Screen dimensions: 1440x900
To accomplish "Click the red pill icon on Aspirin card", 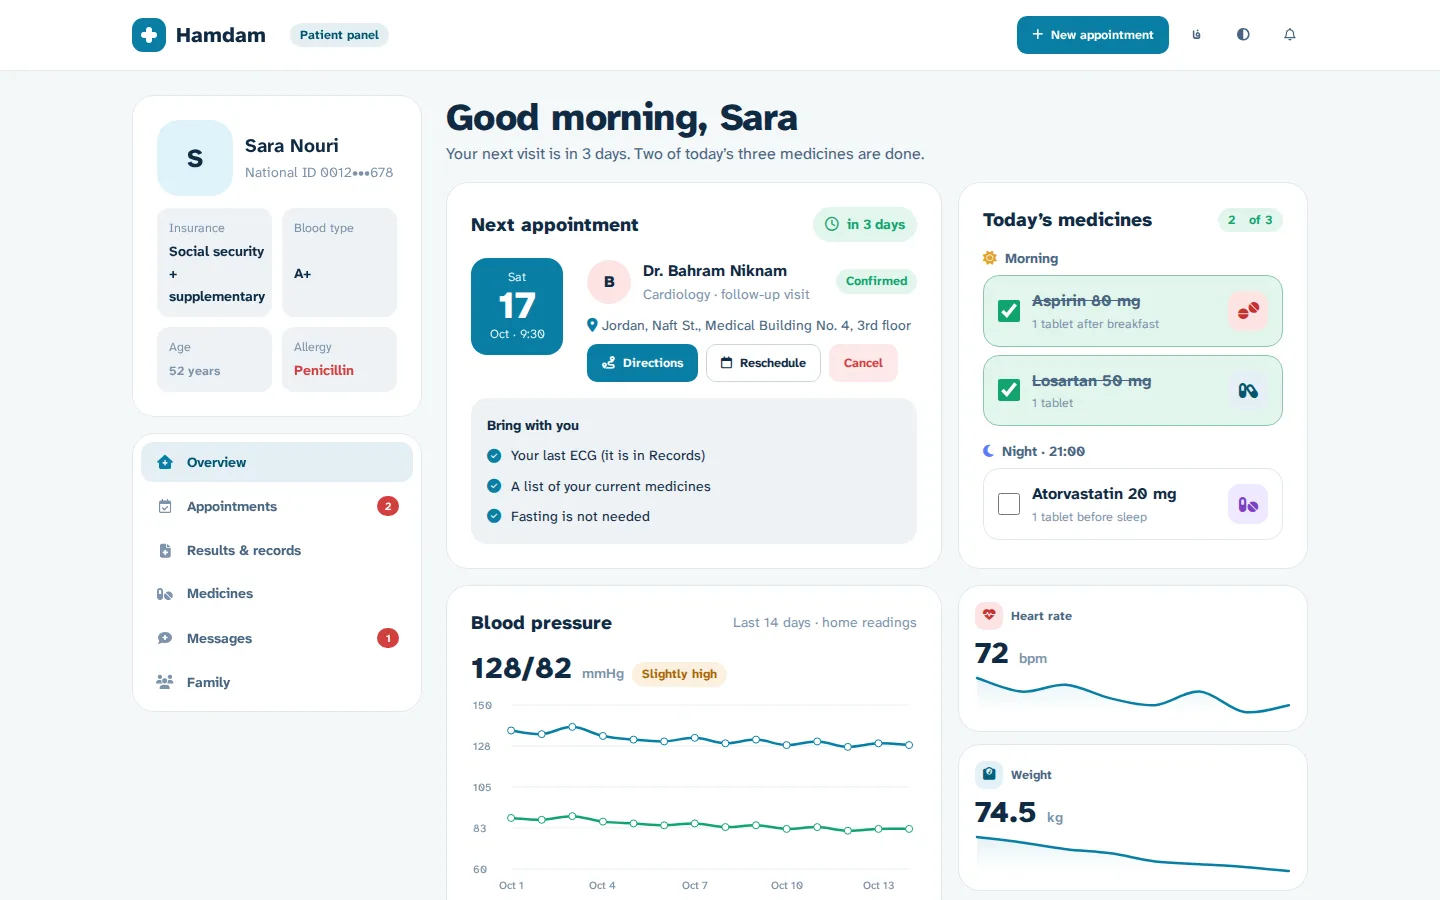I will (1248, 311).
